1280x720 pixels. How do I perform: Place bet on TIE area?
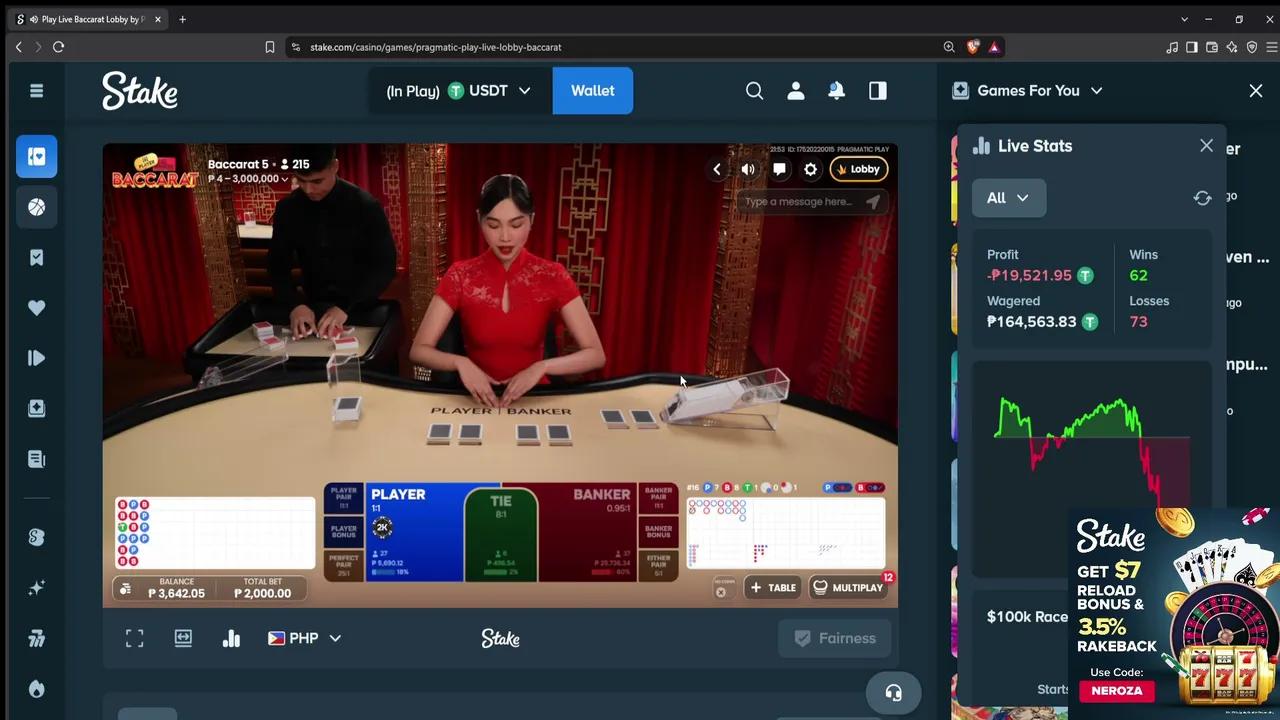tap(501, 534)
